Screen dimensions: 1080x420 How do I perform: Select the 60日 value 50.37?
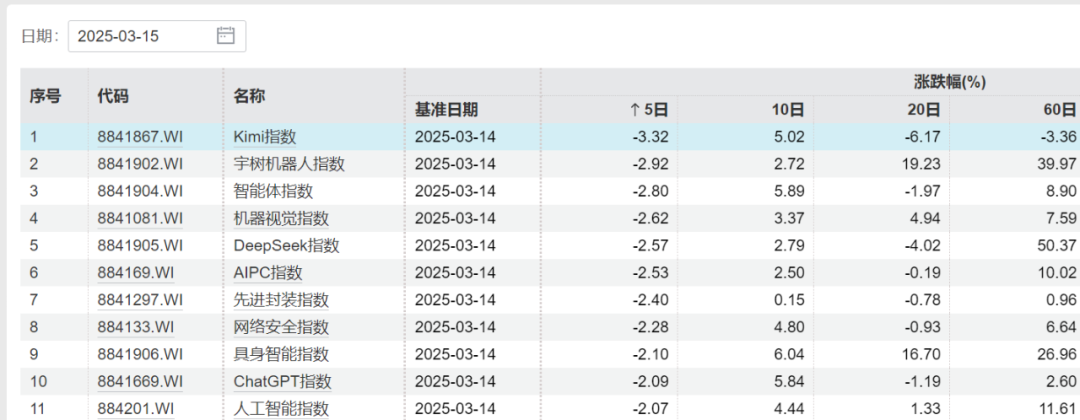(1059, 246)
